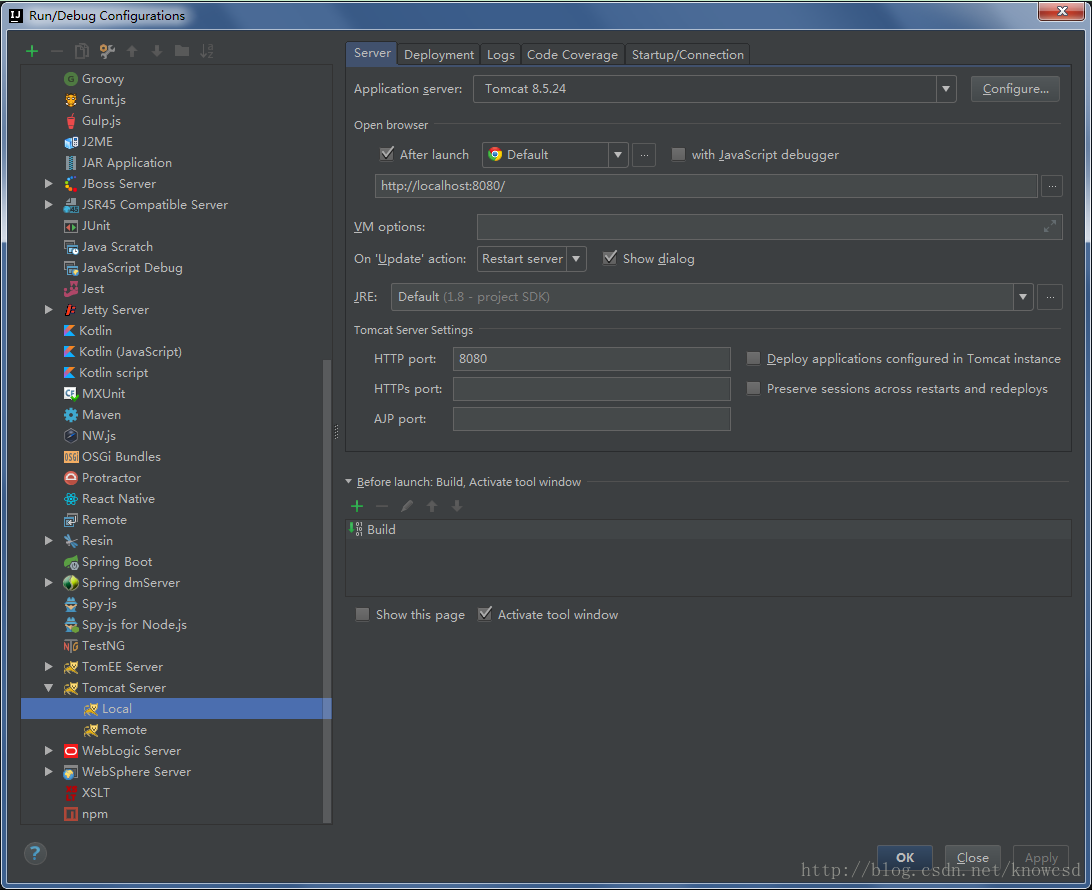Select Grunt.js configuration type
This screenshot has width=1092, height=890.
pyautogui.click(x=103, y=100)
